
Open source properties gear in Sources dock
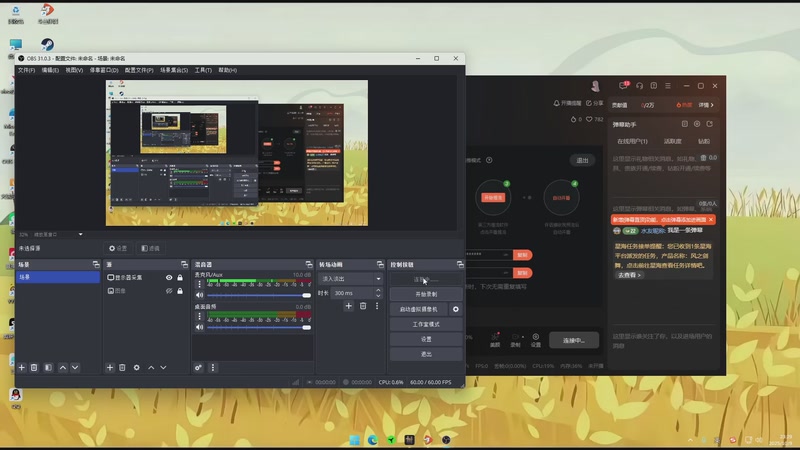[x=136, y=367]
